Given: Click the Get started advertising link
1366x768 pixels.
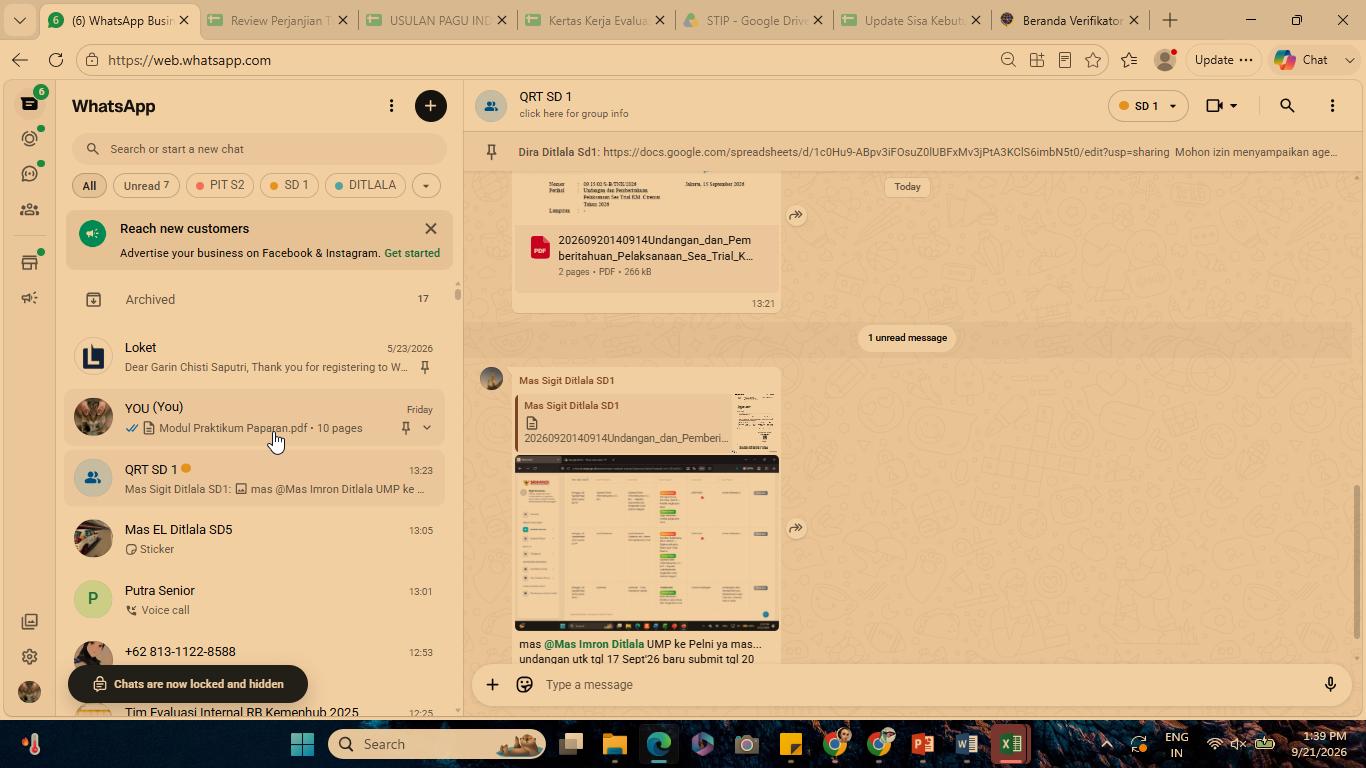Looking at the screenshot, I should click(412, 253).
